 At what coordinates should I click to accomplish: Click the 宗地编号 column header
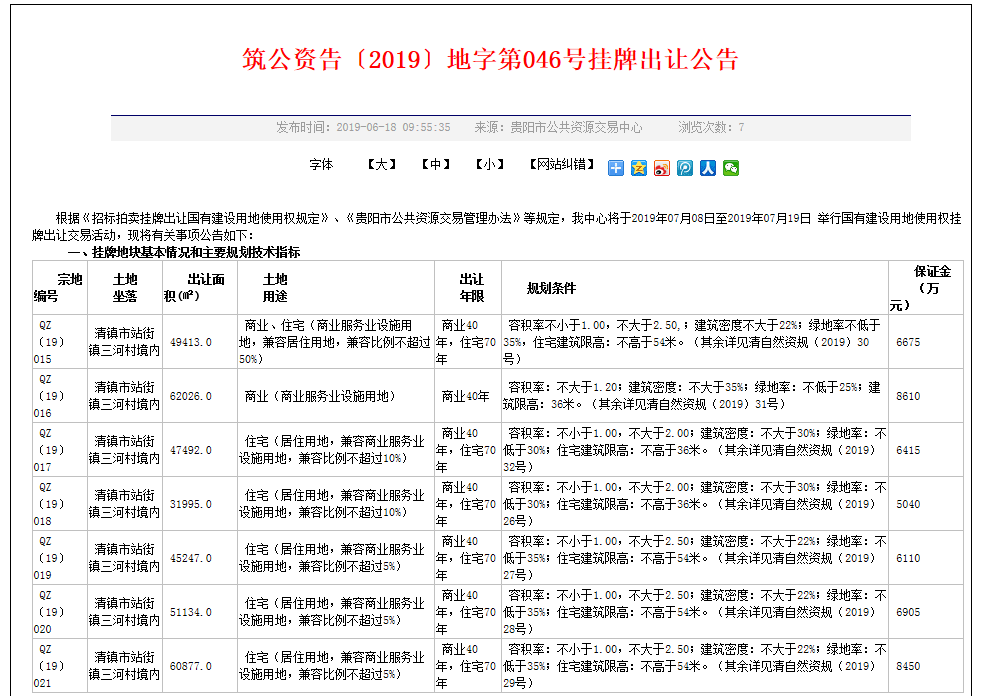point(59,288)
